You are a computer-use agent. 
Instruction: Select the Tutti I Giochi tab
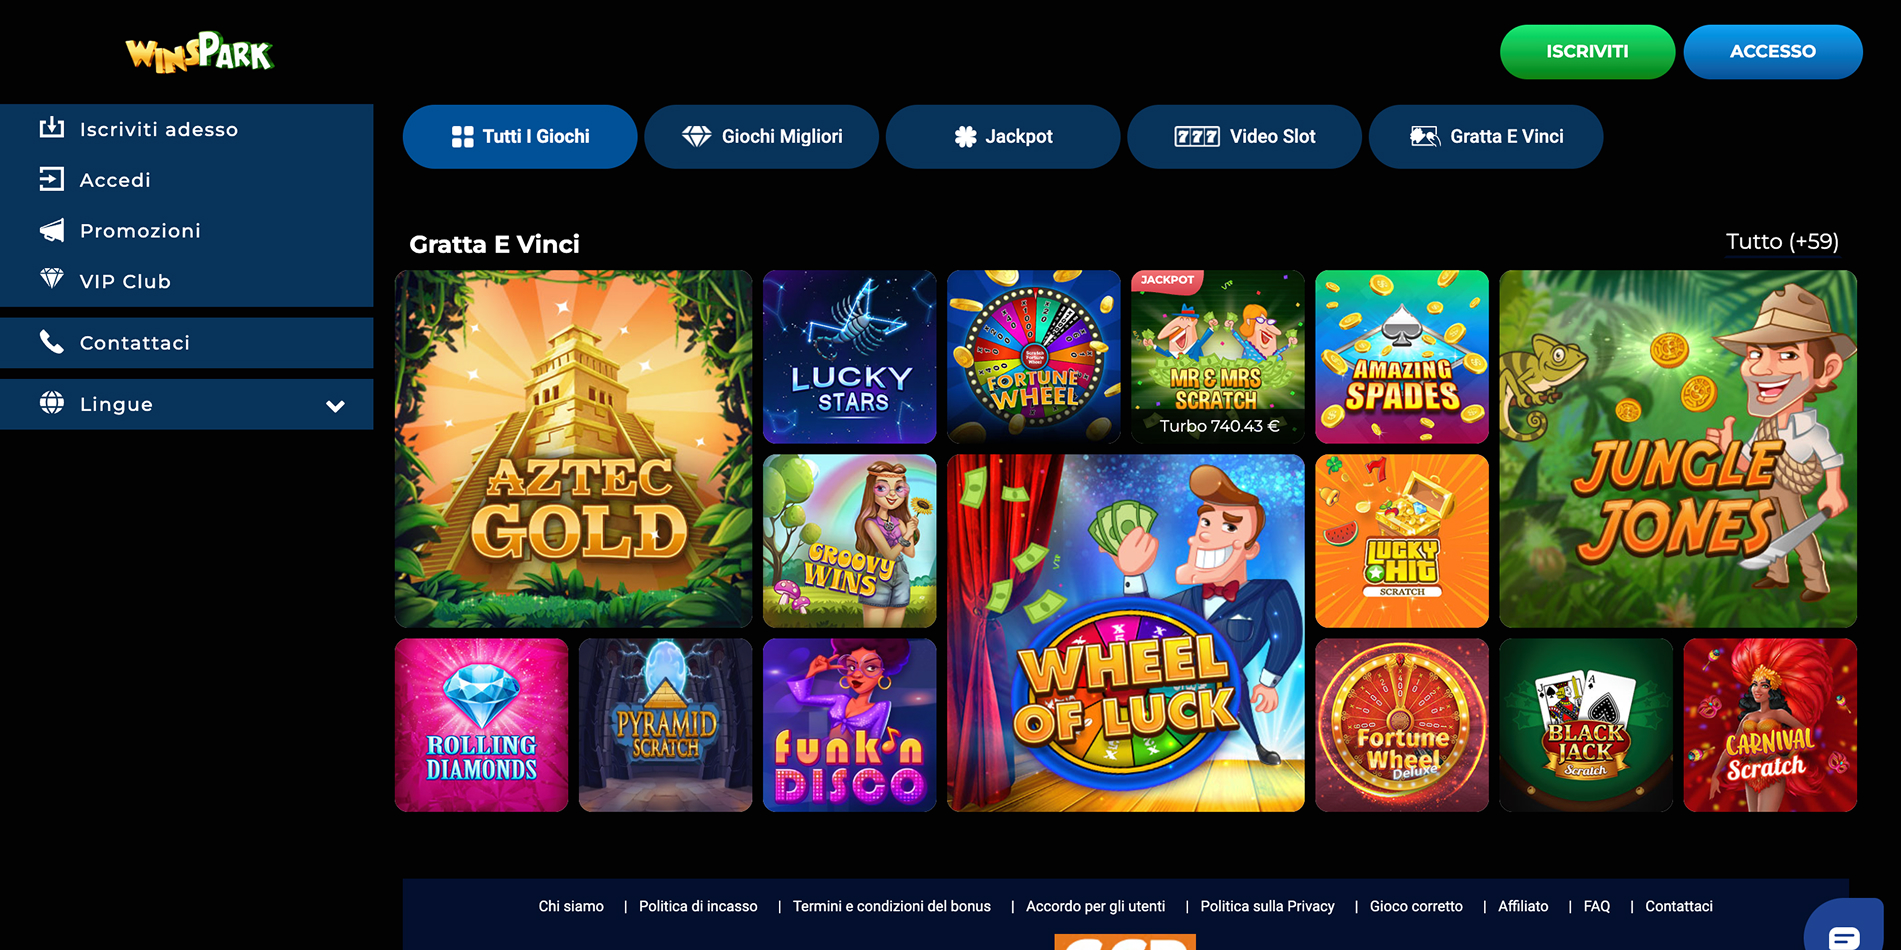pyautogui.click(x=520, y=137)
